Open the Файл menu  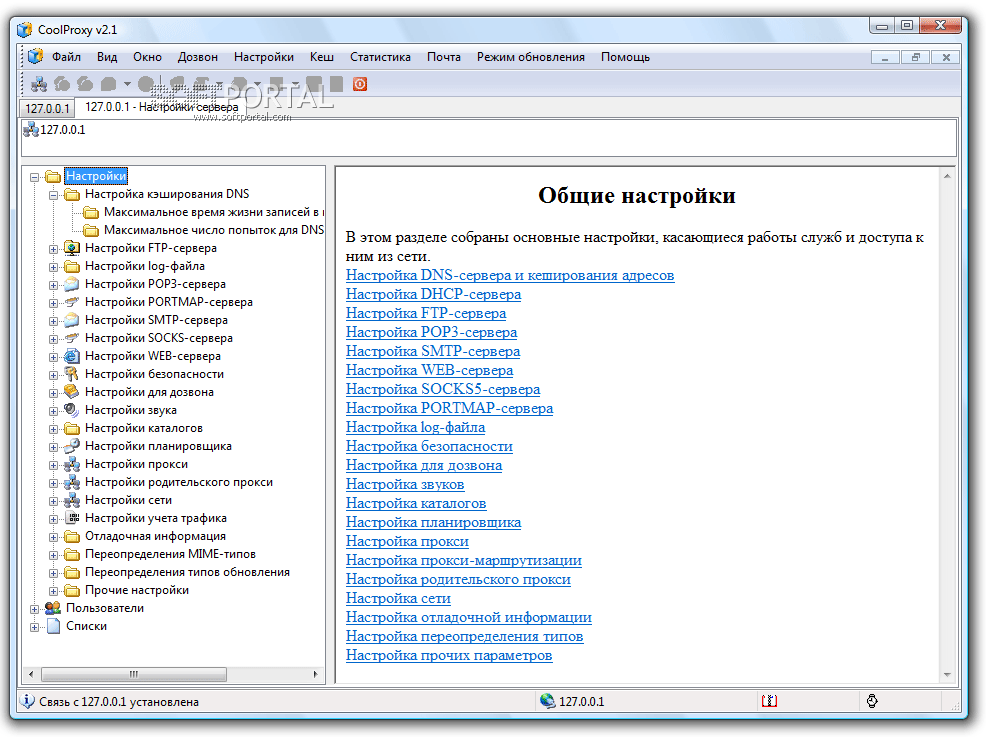coord(66,57)
